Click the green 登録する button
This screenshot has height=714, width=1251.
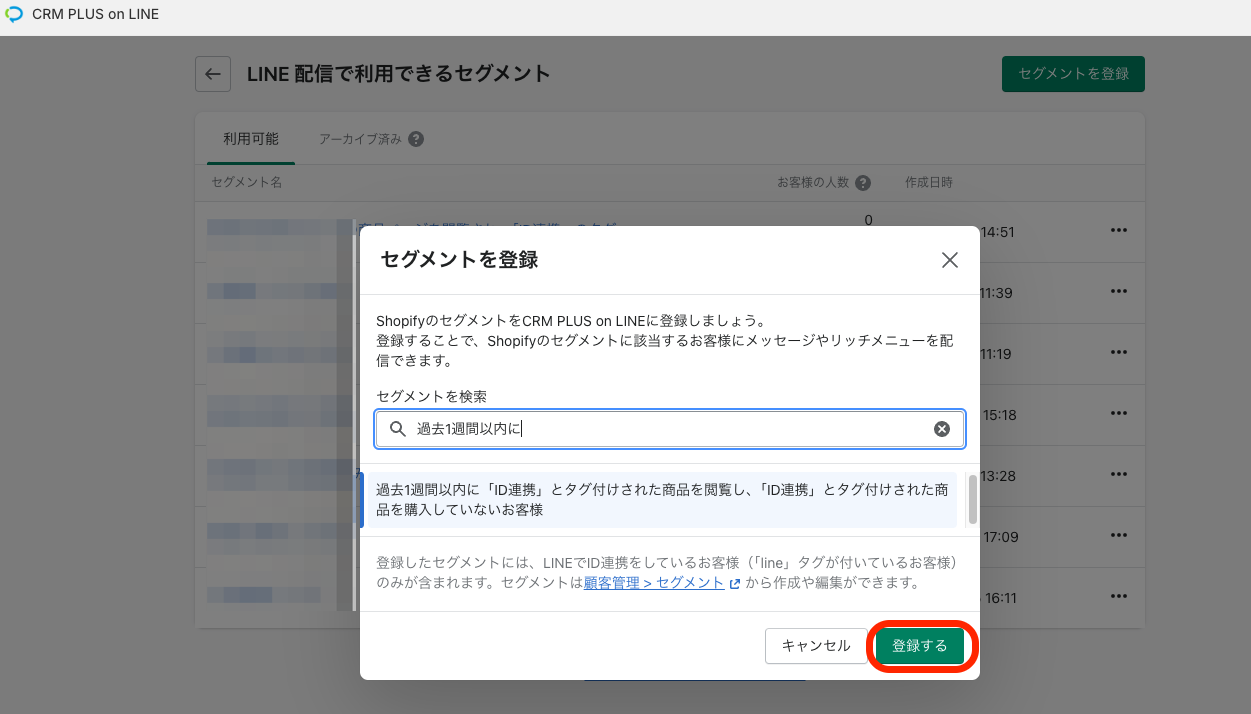pyautogui.click(x=920, y=646)
